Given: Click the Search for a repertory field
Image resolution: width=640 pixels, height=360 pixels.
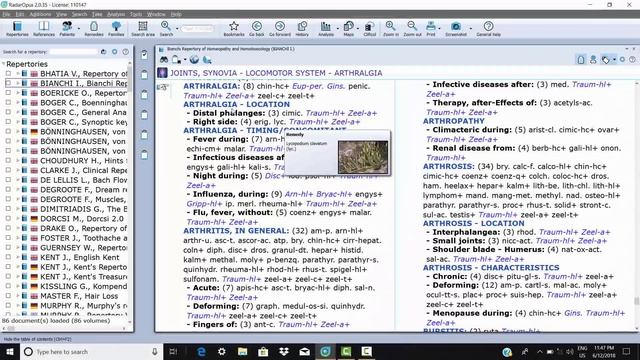Looking at the screenshot, I should 73,52.
